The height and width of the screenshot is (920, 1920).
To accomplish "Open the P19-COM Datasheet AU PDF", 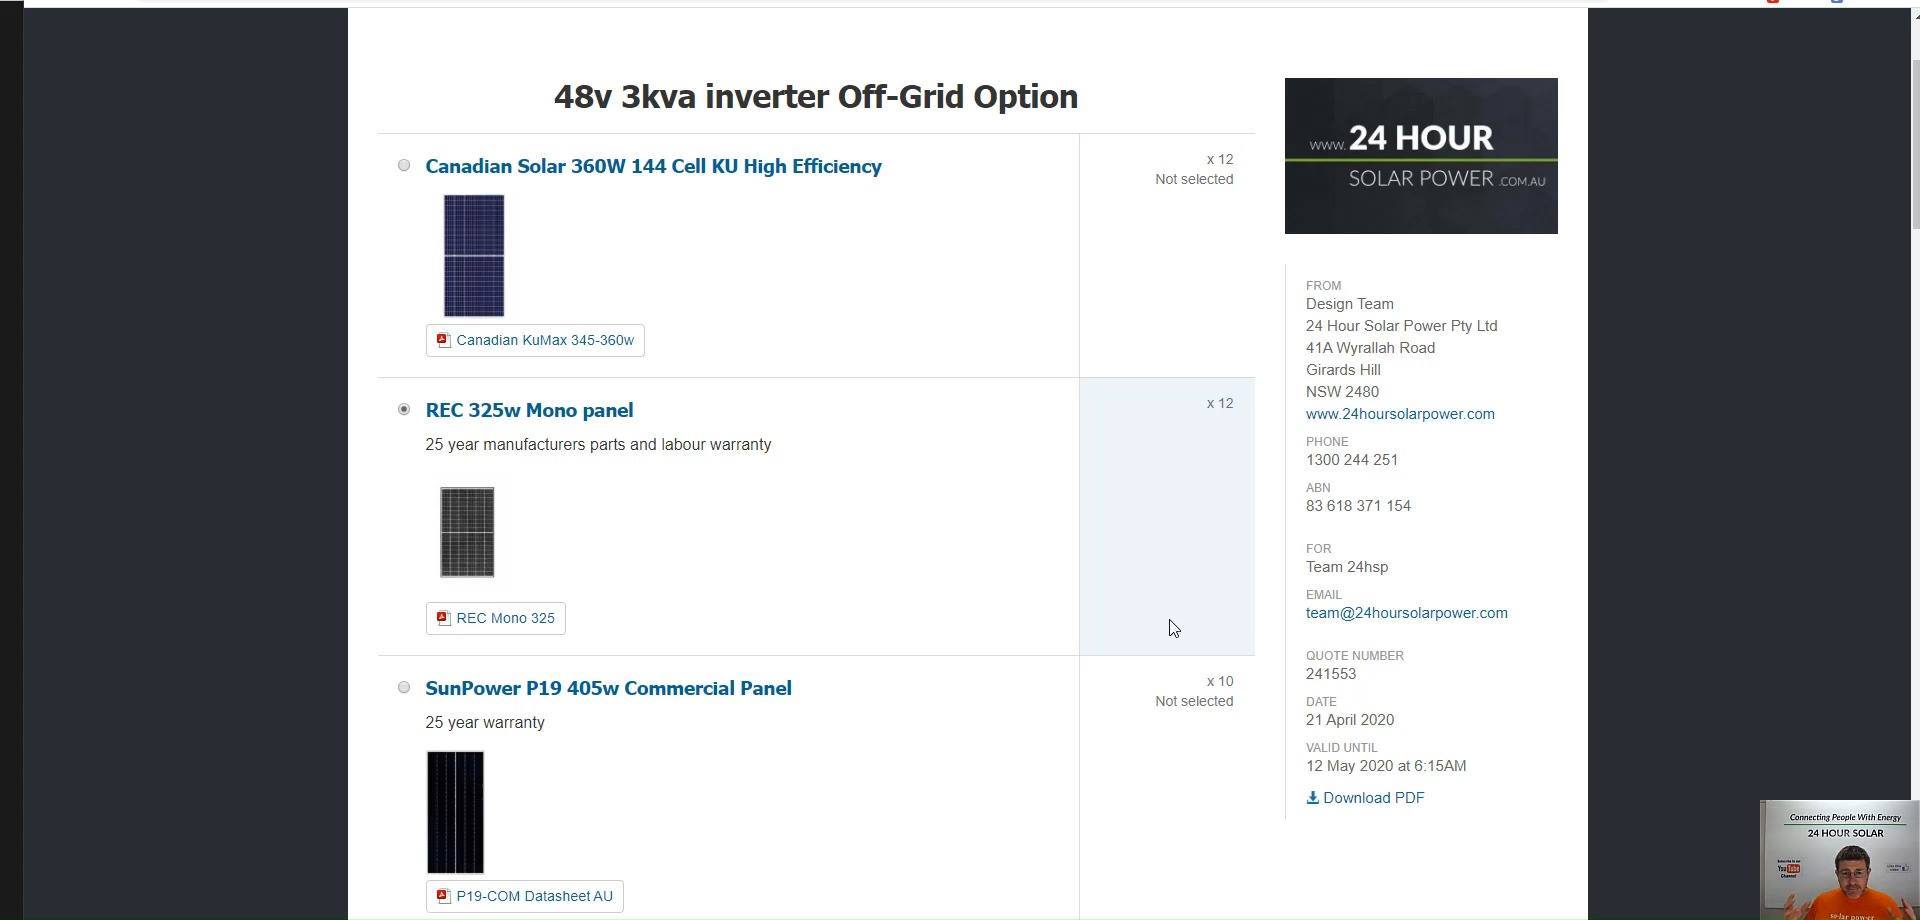I will [x=525, y=896].
